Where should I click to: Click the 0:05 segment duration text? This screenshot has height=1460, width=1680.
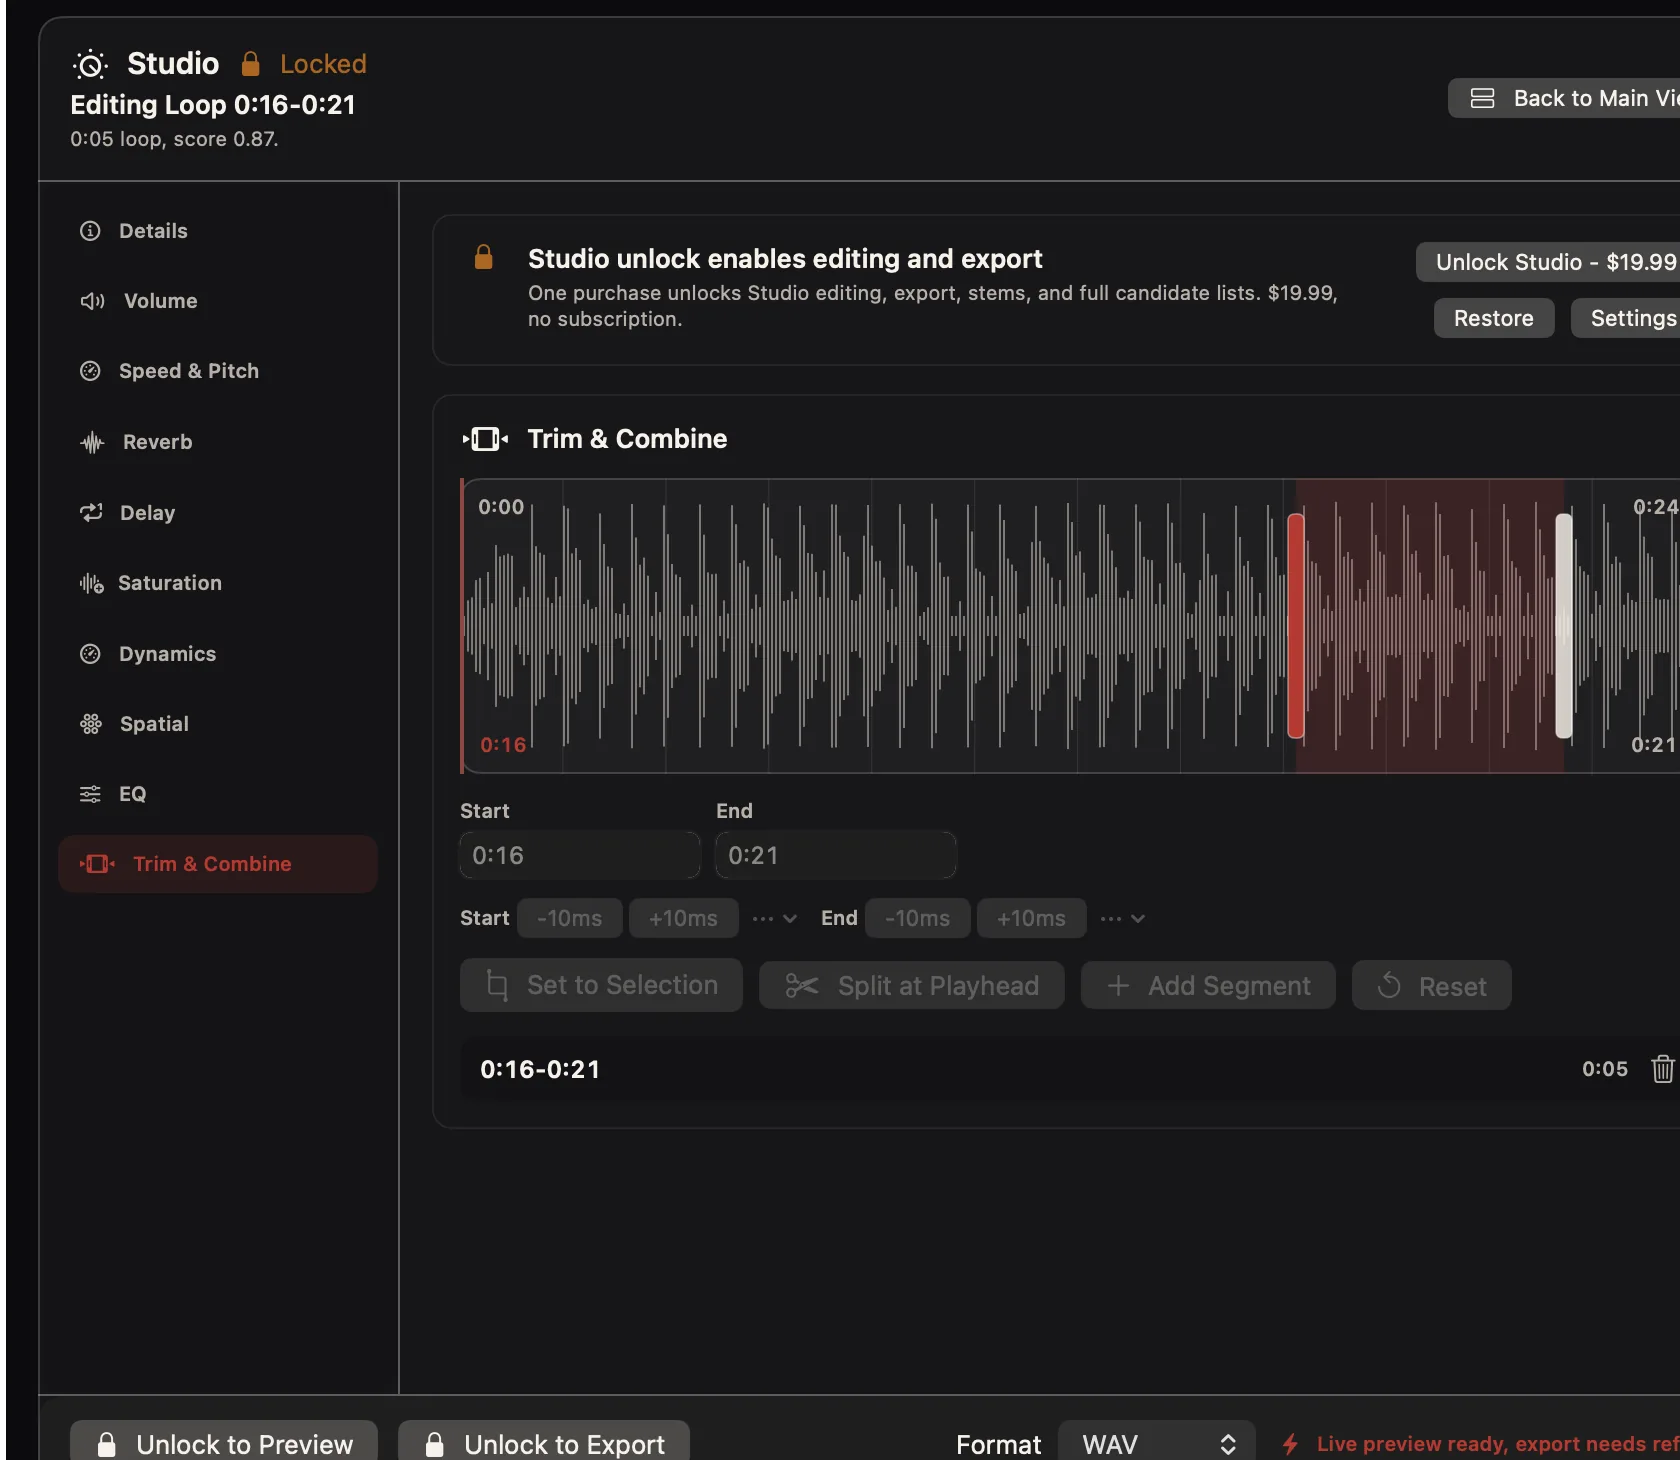1605,1069
